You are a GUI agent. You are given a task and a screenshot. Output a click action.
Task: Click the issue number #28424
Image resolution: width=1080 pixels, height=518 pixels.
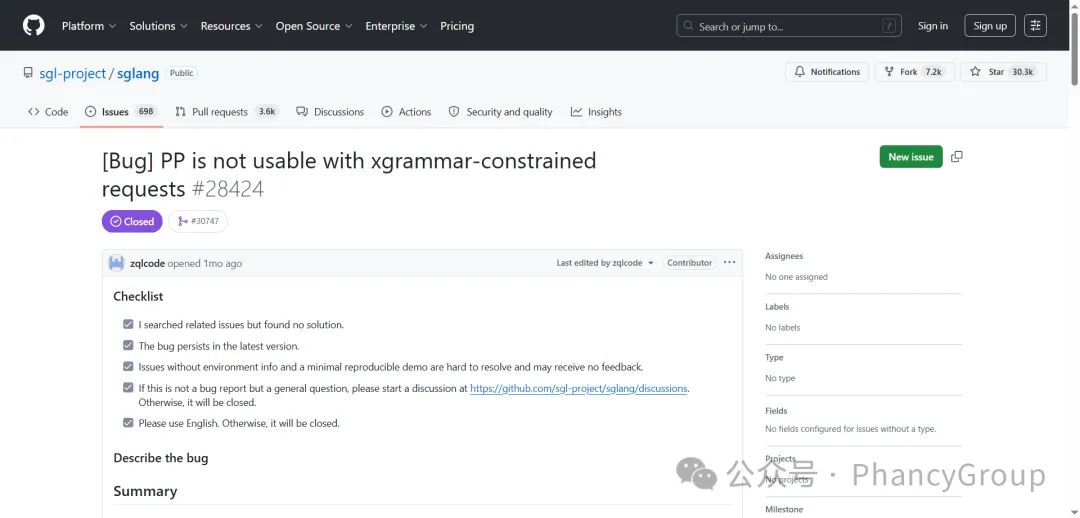tap(227, 189)
